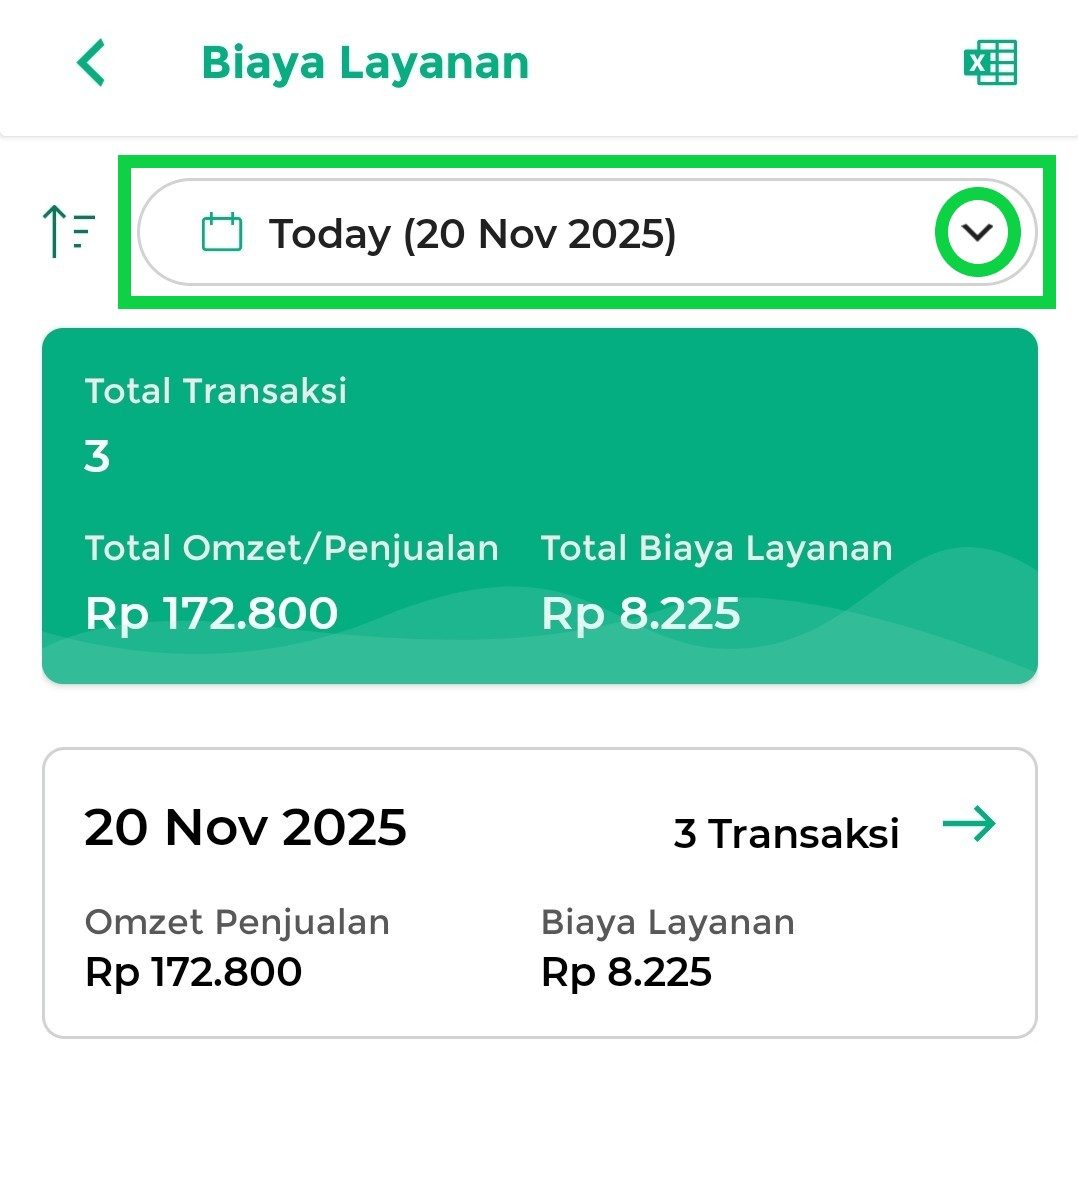Click the Biaya Layanan page title
The height and width of the screenshot is (1196, 1078).
click(x=365, y=63)
